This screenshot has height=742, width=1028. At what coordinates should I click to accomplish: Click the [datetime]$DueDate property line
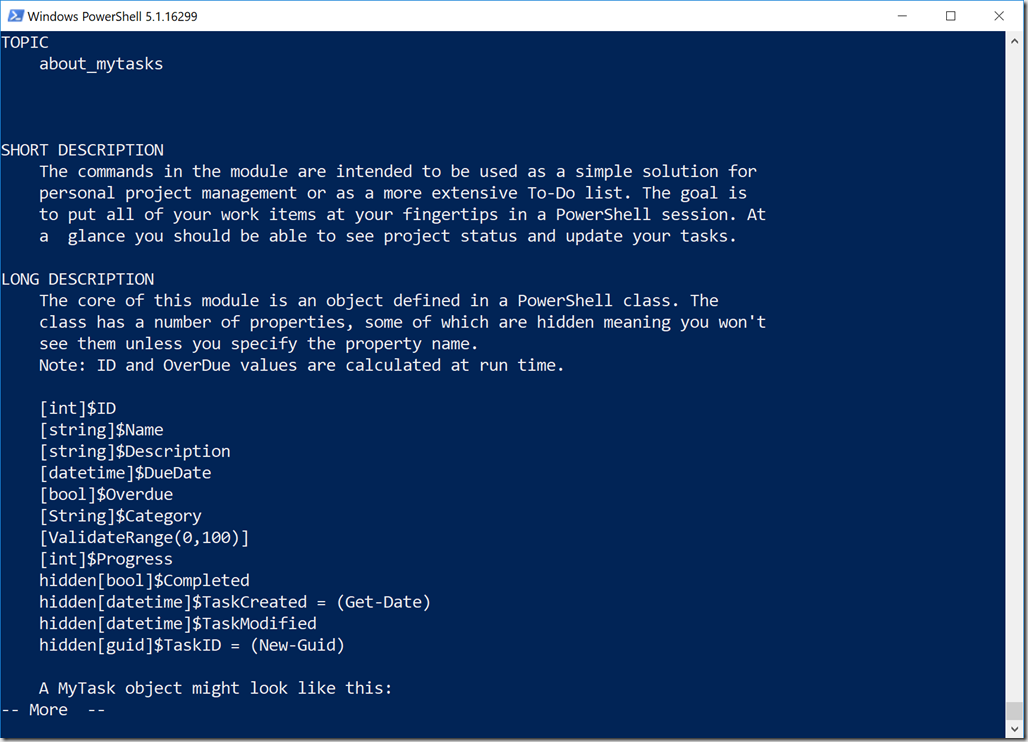tap(125, 473)
